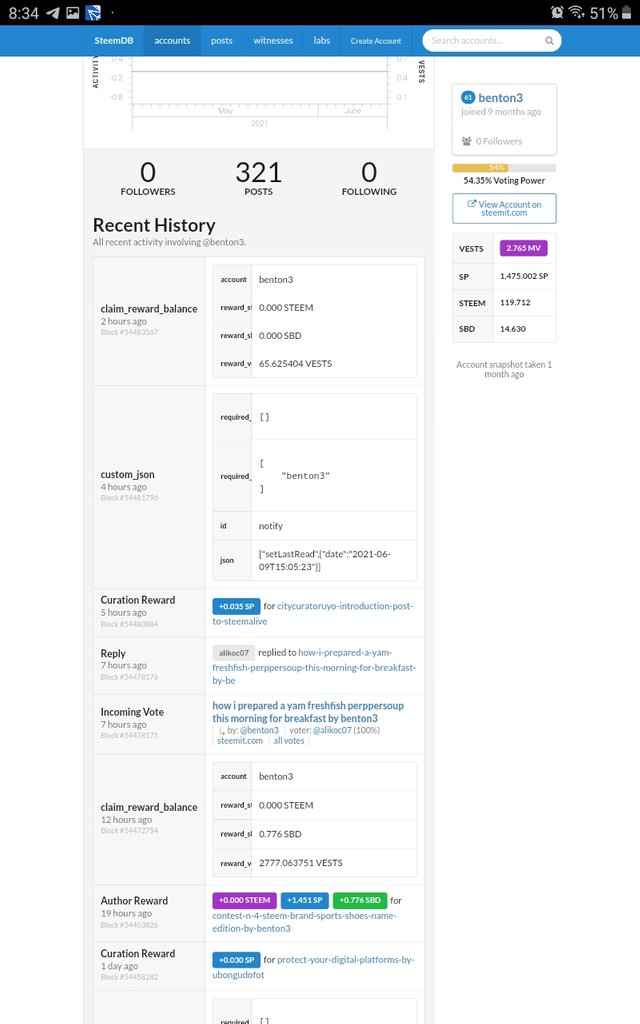640x1024 pixels.
Task: Click the 54% voting power bar
Action: (x=504, y=168)
